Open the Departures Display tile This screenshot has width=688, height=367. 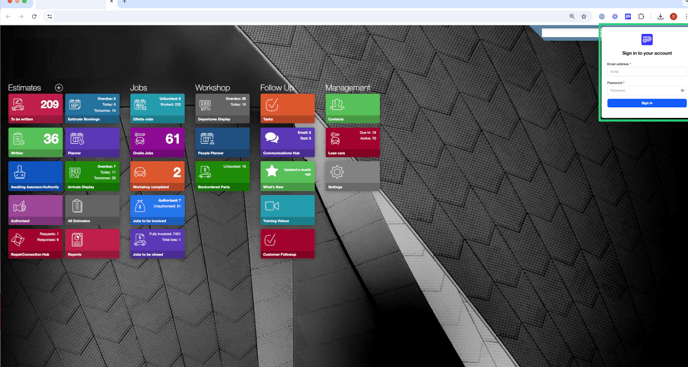tap(222, 108)
